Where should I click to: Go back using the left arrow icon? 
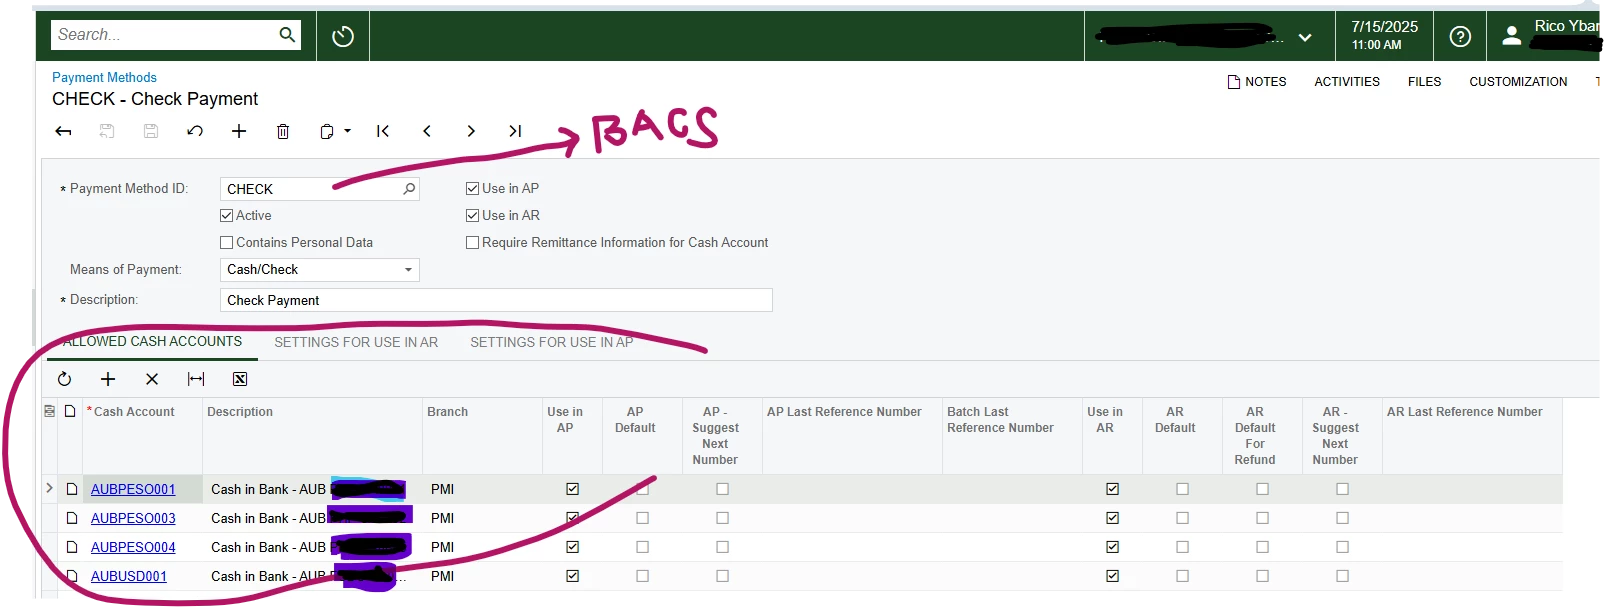(x=64, y=131)
